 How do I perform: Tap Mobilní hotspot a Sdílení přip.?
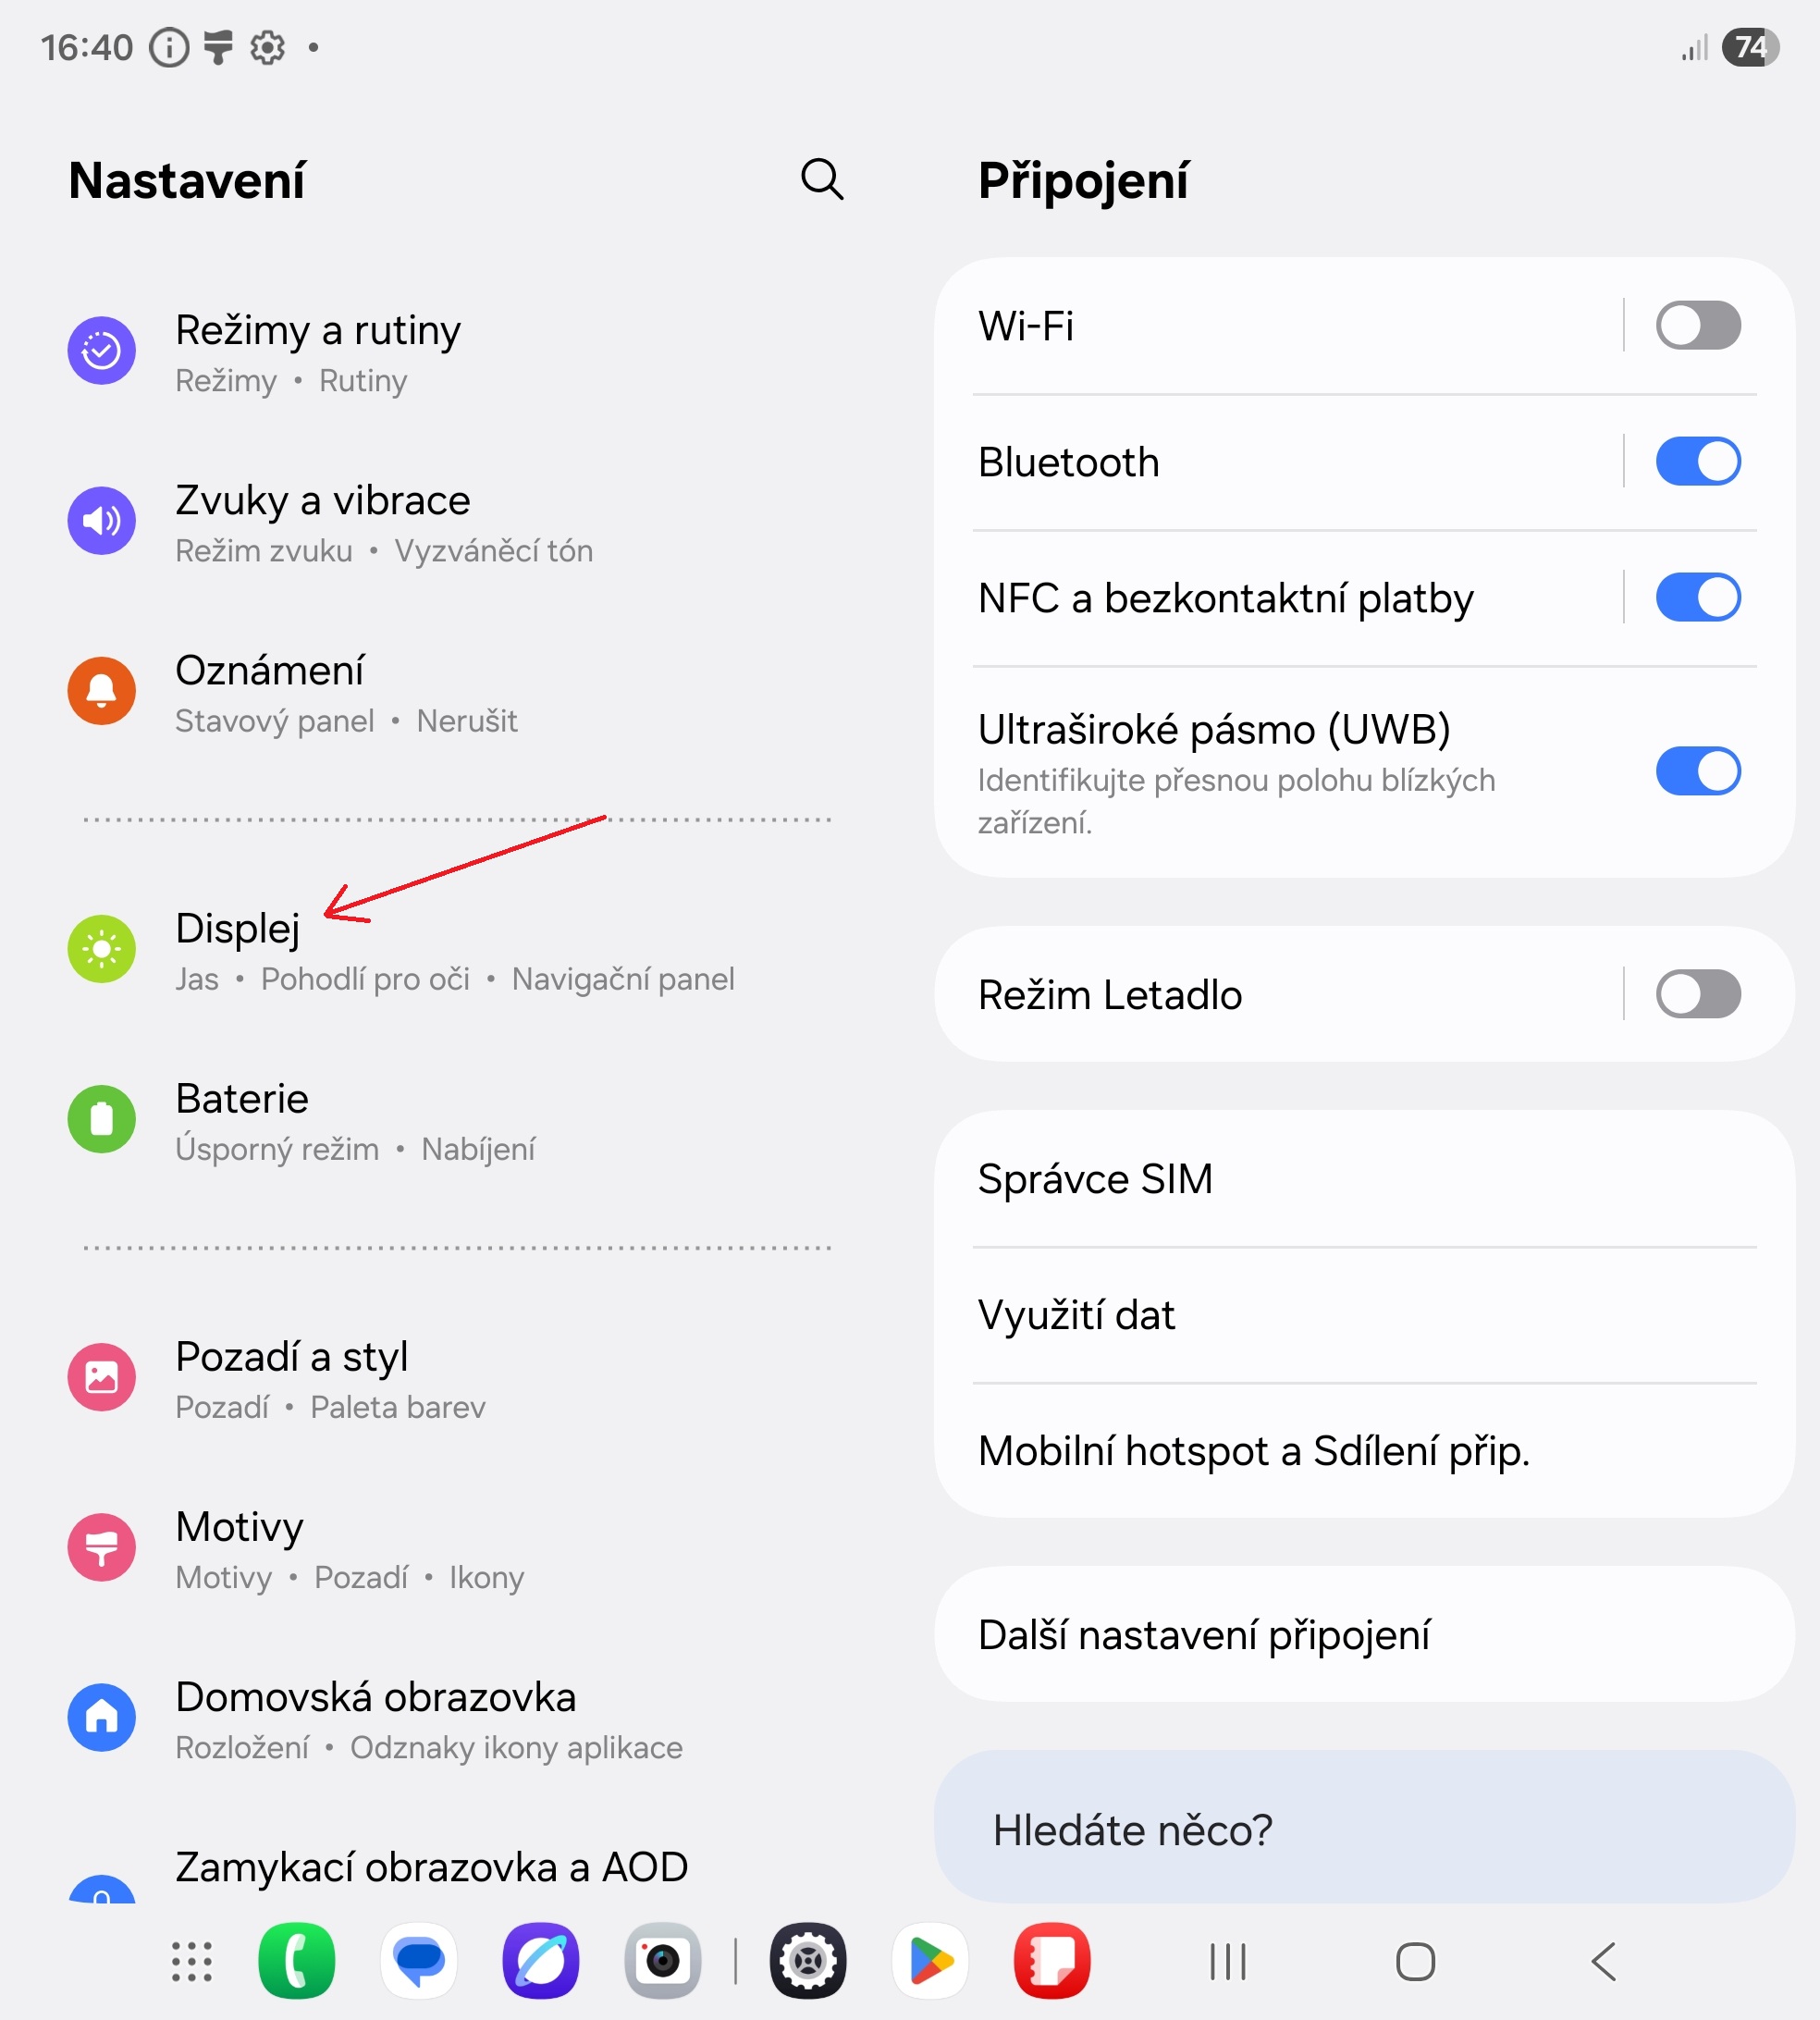pyautogui.click(x=1364, y=1451)
